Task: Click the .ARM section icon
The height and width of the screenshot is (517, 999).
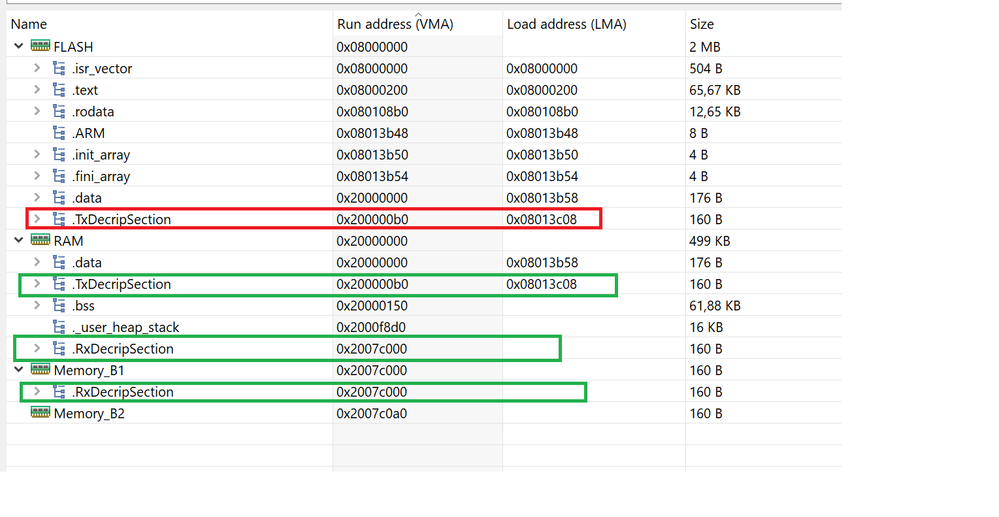Action: pyautogui.click(x=59, y=133)
